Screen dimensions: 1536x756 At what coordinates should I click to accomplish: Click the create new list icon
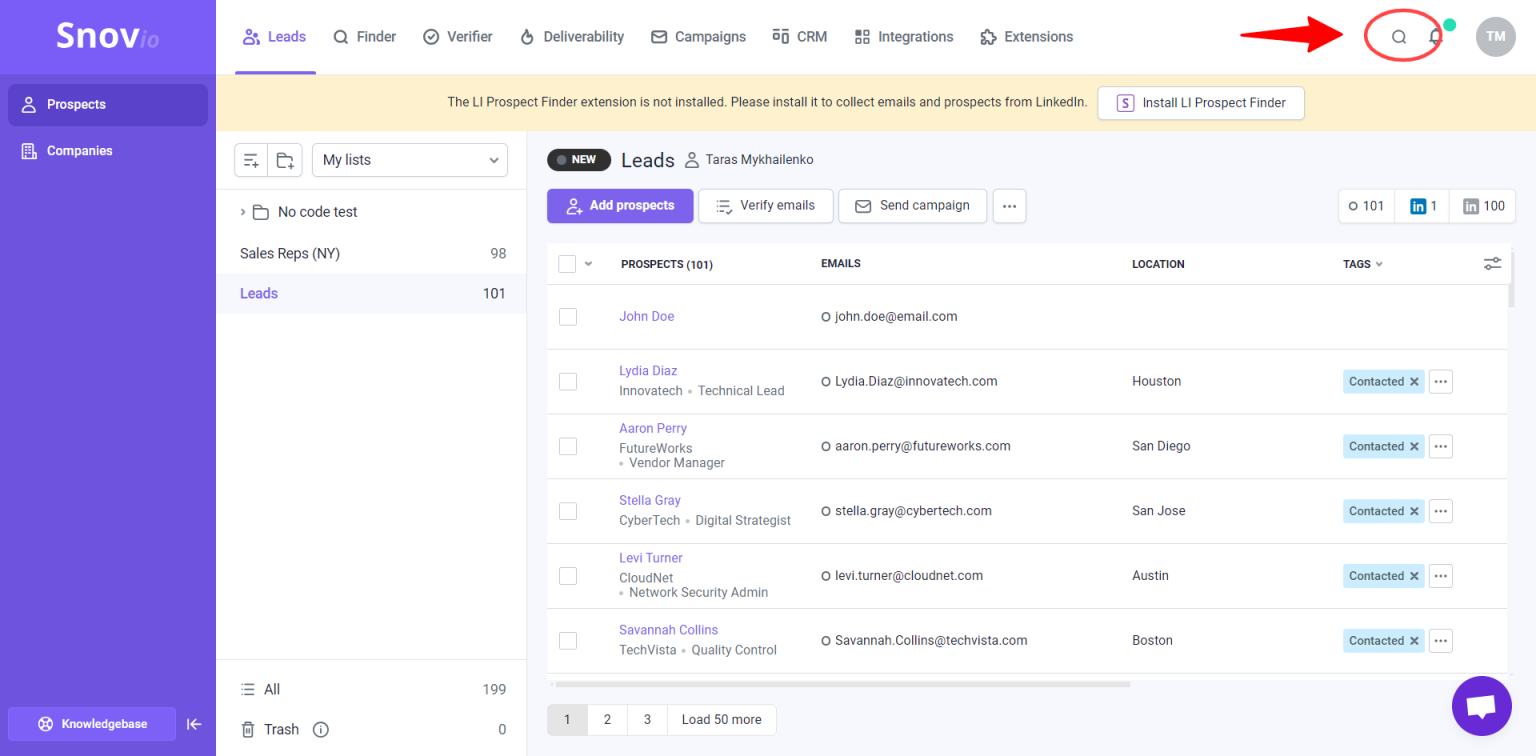[x=251, y=160]
